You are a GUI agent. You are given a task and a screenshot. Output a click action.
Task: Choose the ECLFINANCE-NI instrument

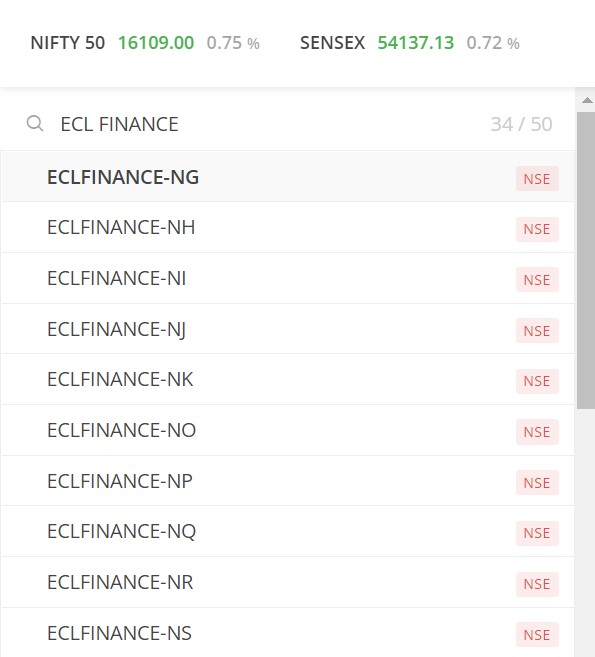coord(287,278)
